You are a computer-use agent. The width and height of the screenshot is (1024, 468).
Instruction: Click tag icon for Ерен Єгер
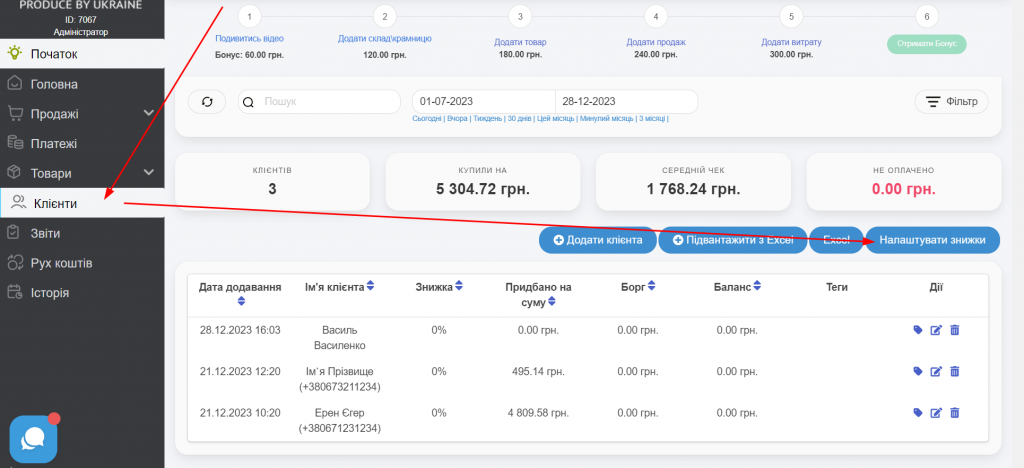click(x=918, y=413)
